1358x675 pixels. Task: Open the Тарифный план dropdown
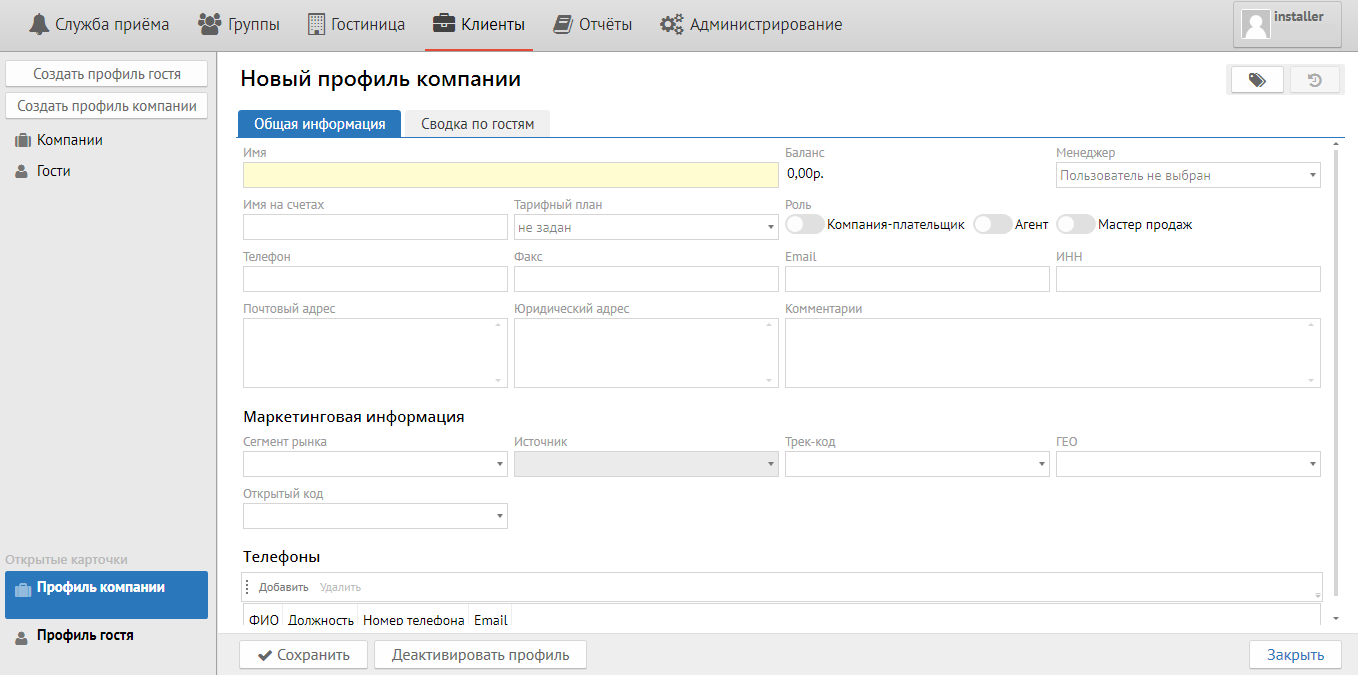point(645,228)
